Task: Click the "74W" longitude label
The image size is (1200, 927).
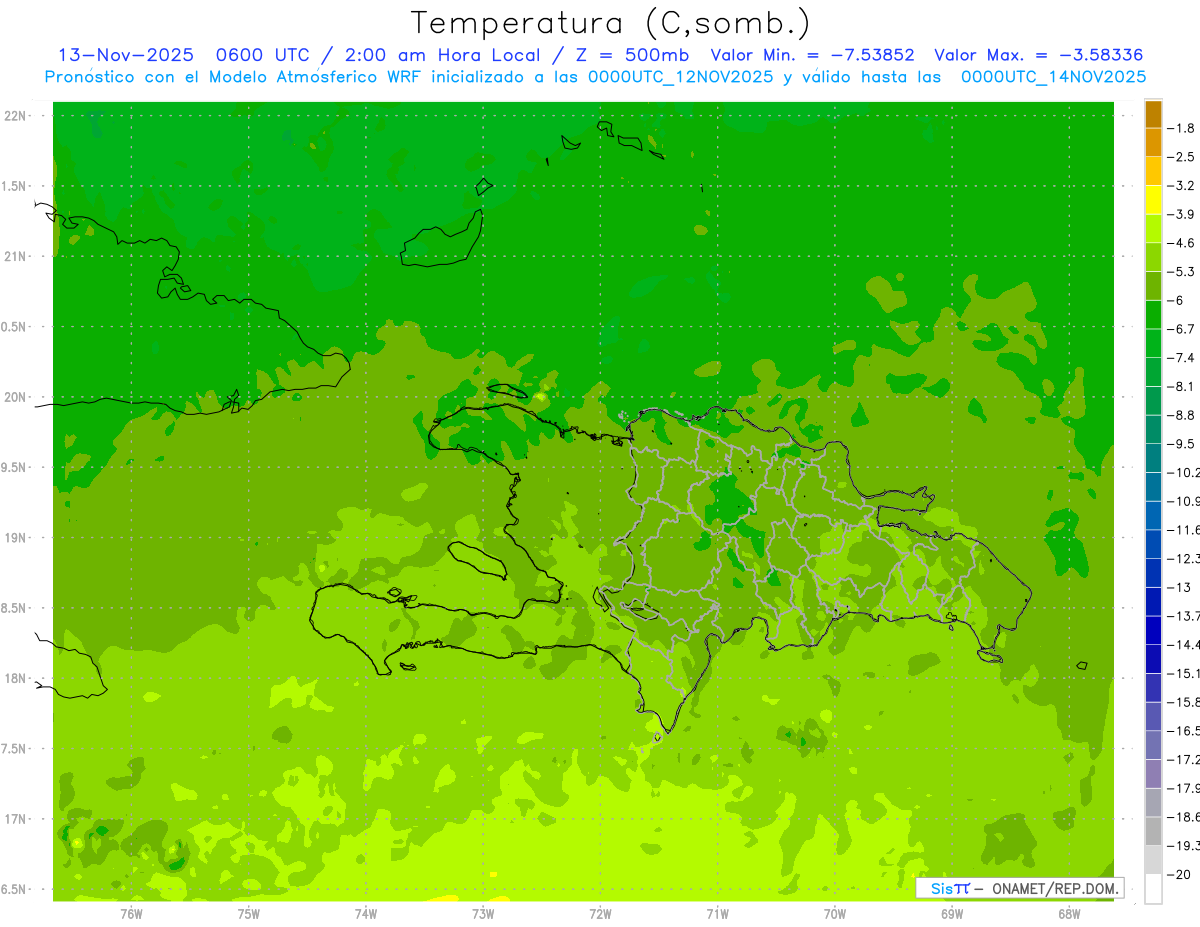Action: click(366, 913)
